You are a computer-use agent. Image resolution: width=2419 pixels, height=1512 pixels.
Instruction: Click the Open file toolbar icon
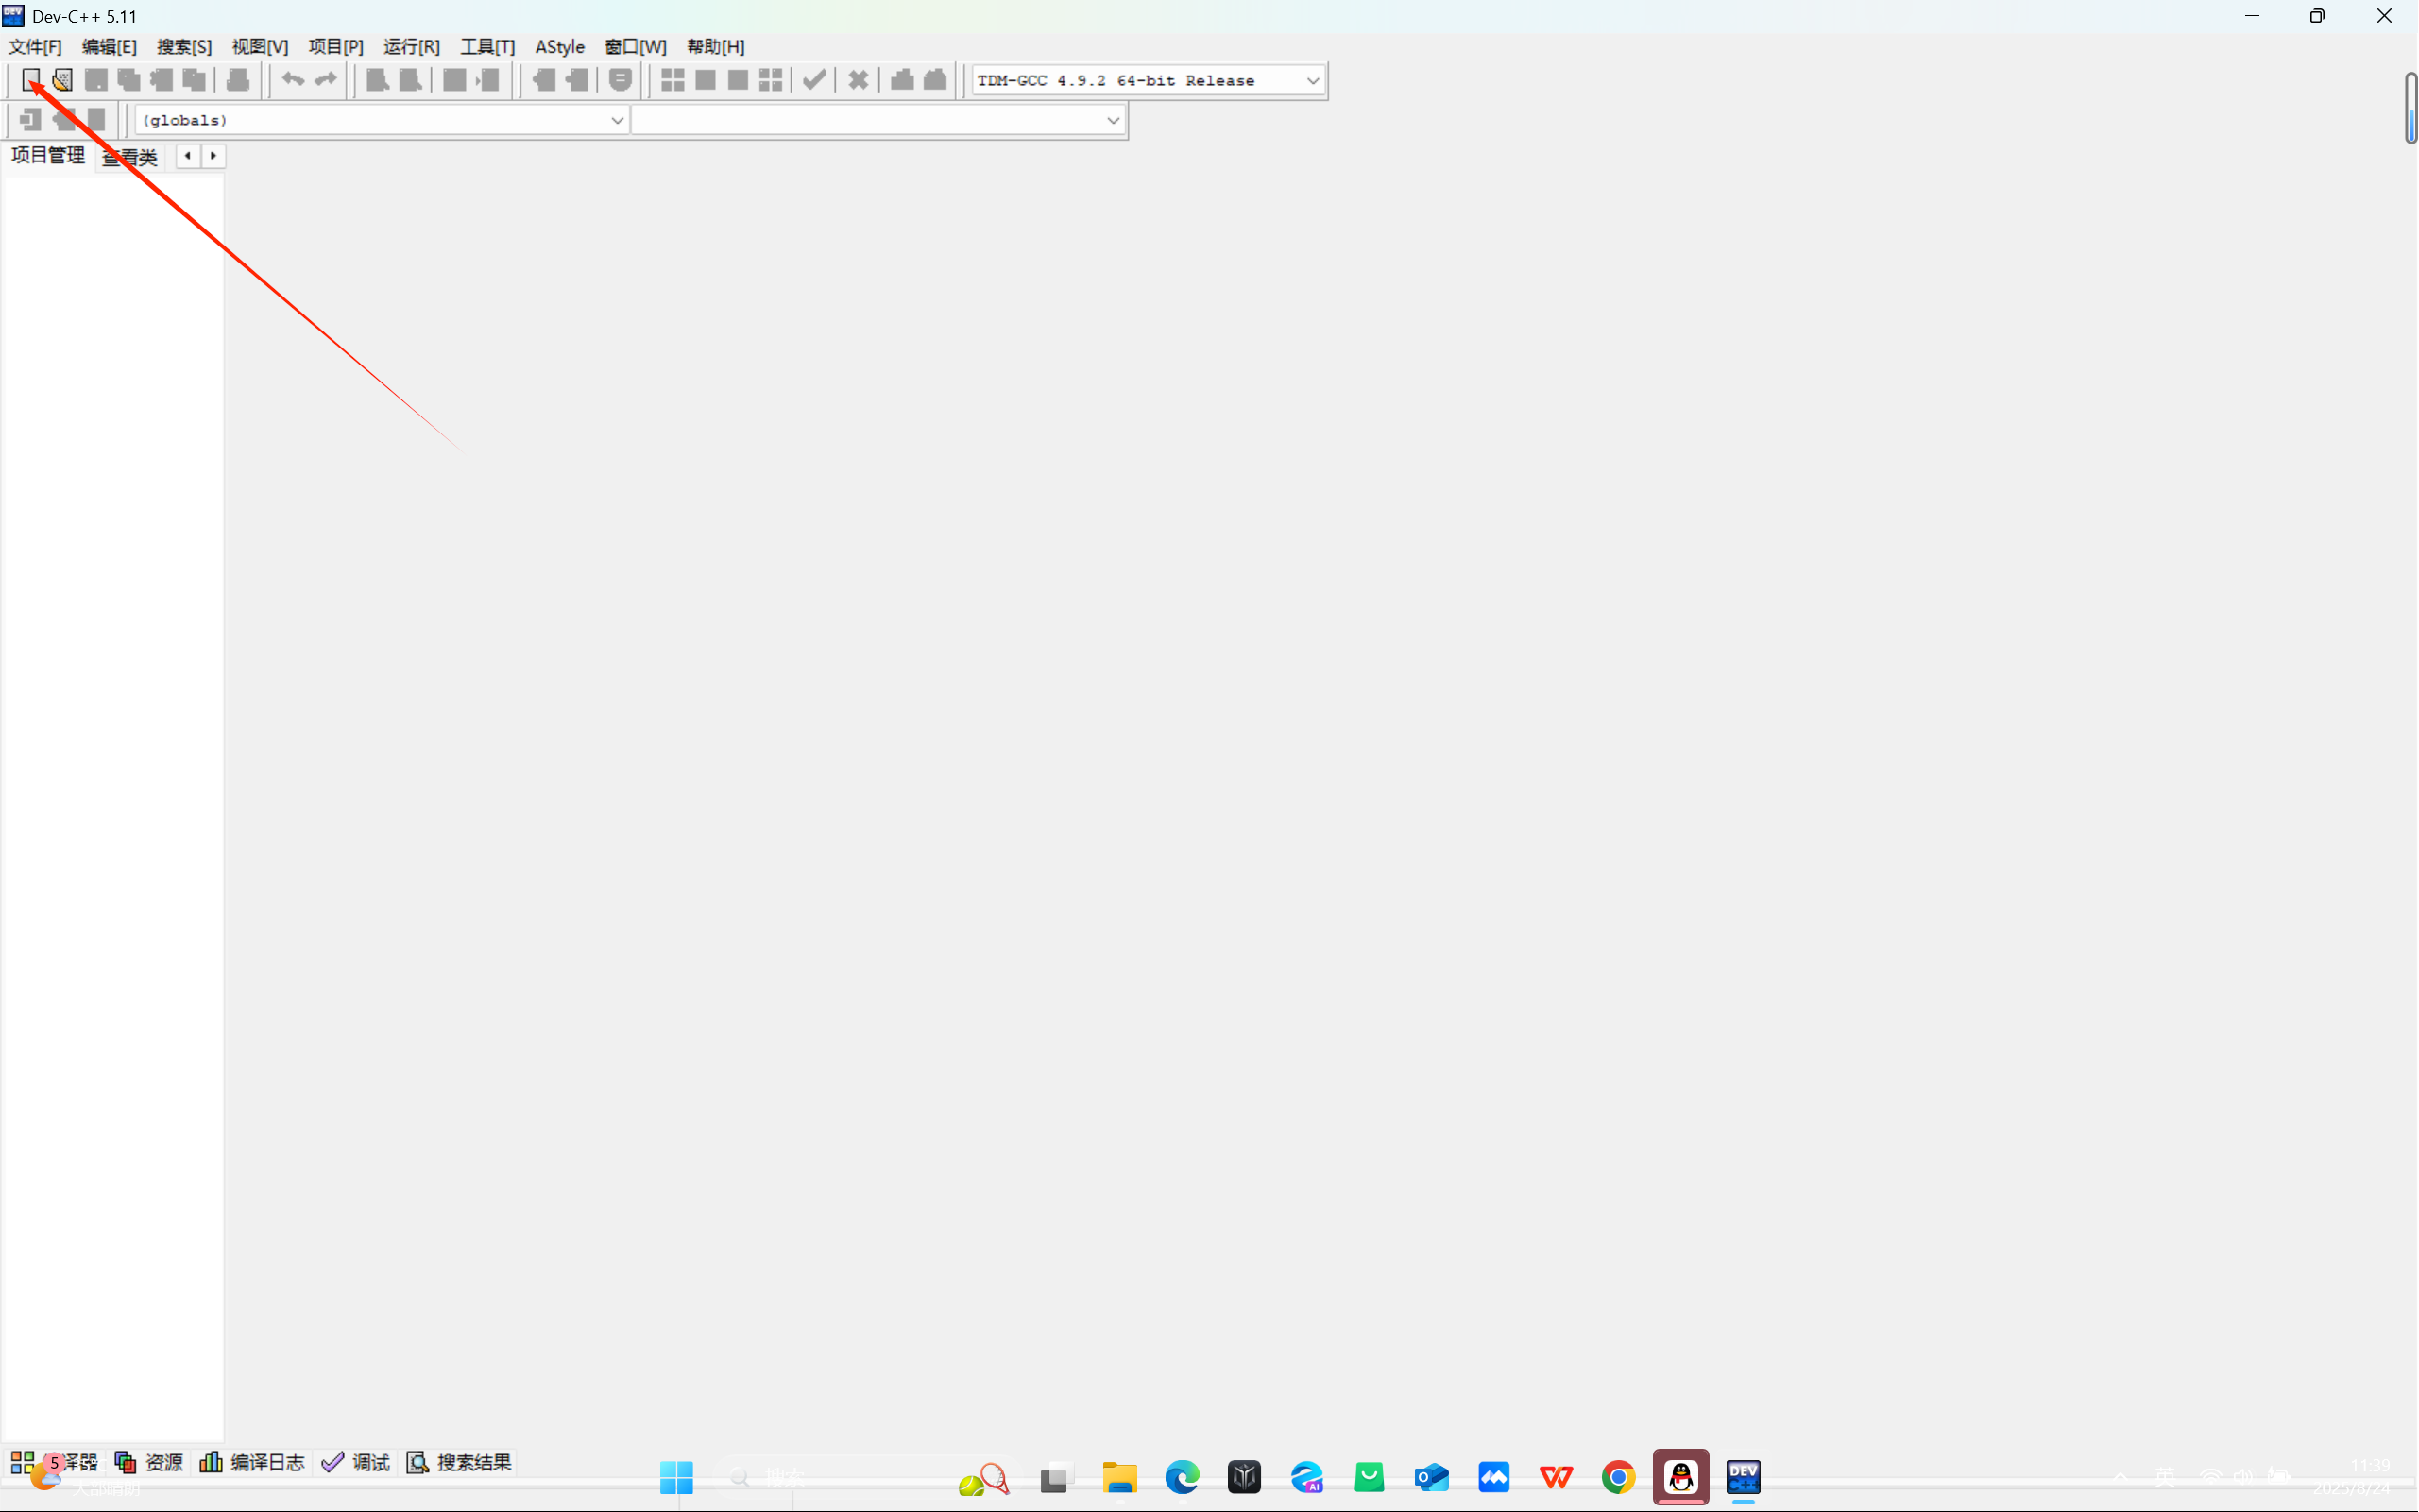63,80
